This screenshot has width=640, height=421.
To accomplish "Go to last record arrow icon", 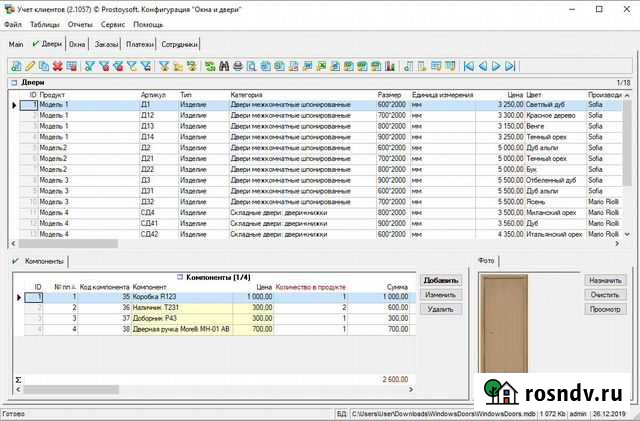I will [509, 66].
